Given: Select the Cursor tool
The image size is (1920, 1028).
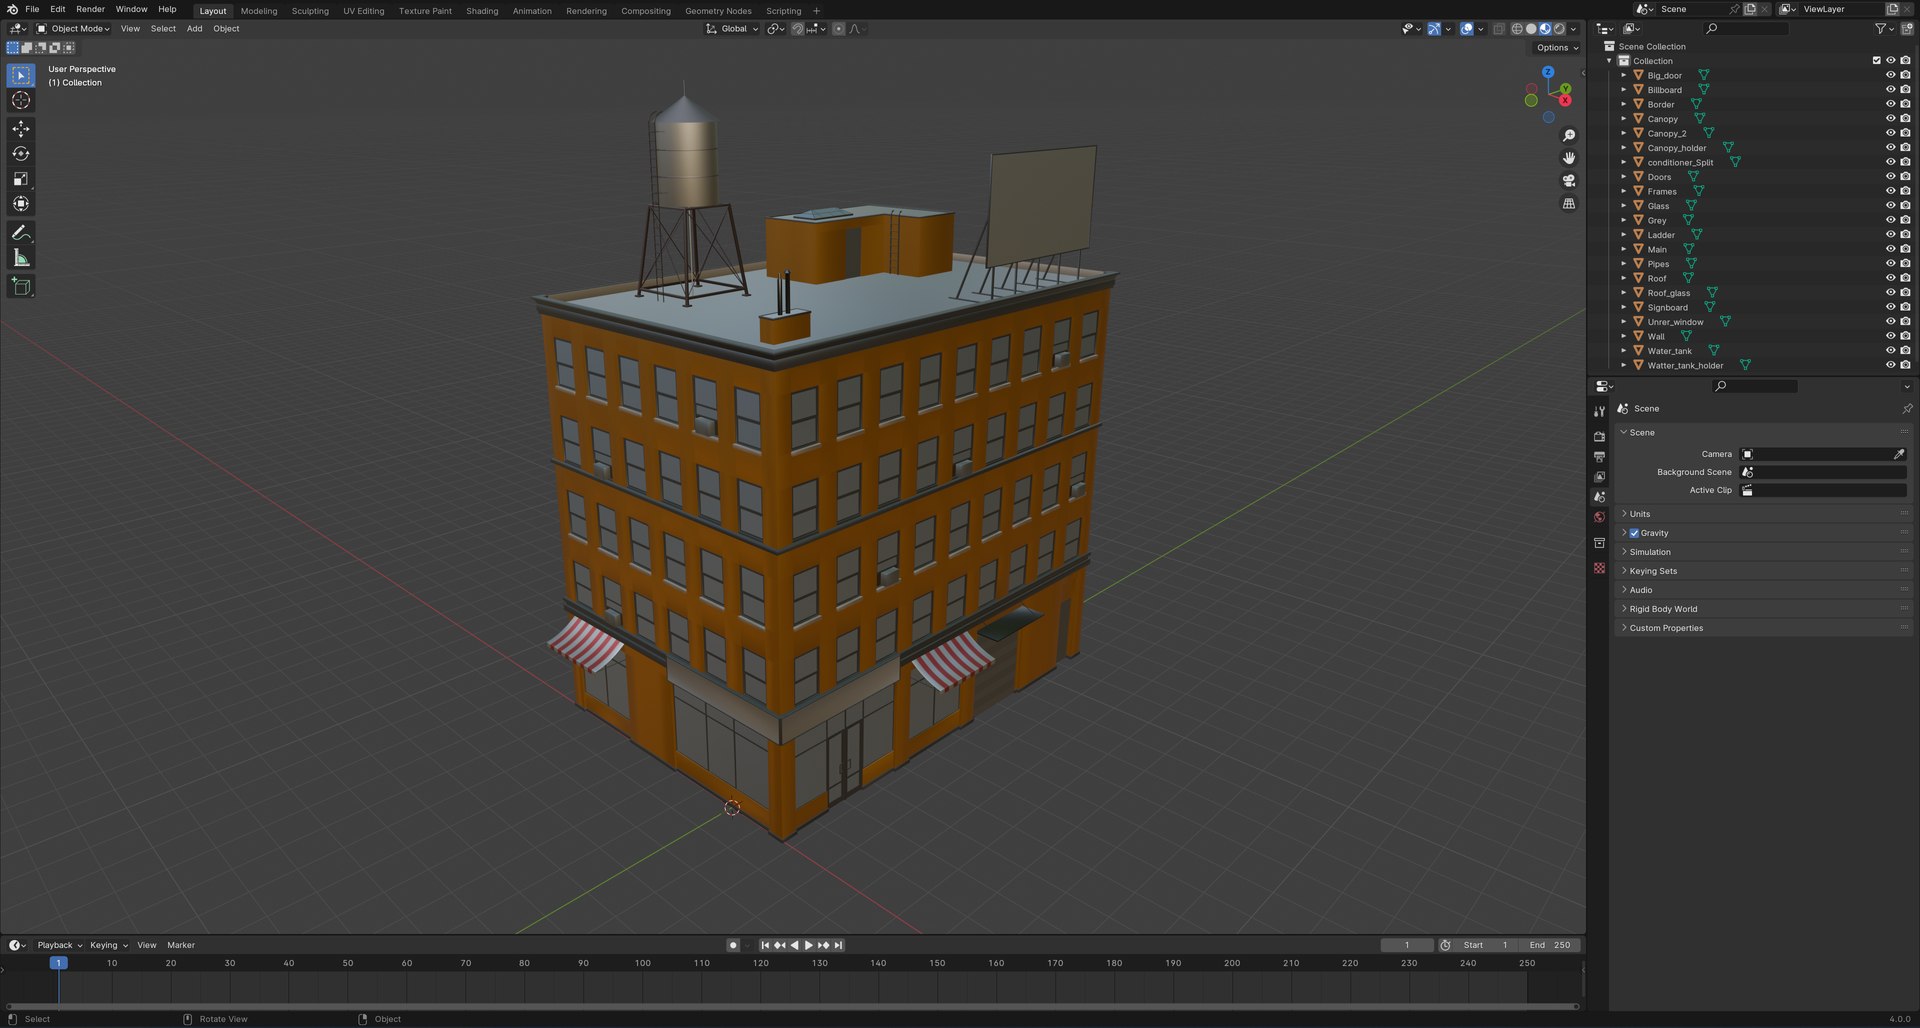Looking at the screenshot, I should click(21, 100).
